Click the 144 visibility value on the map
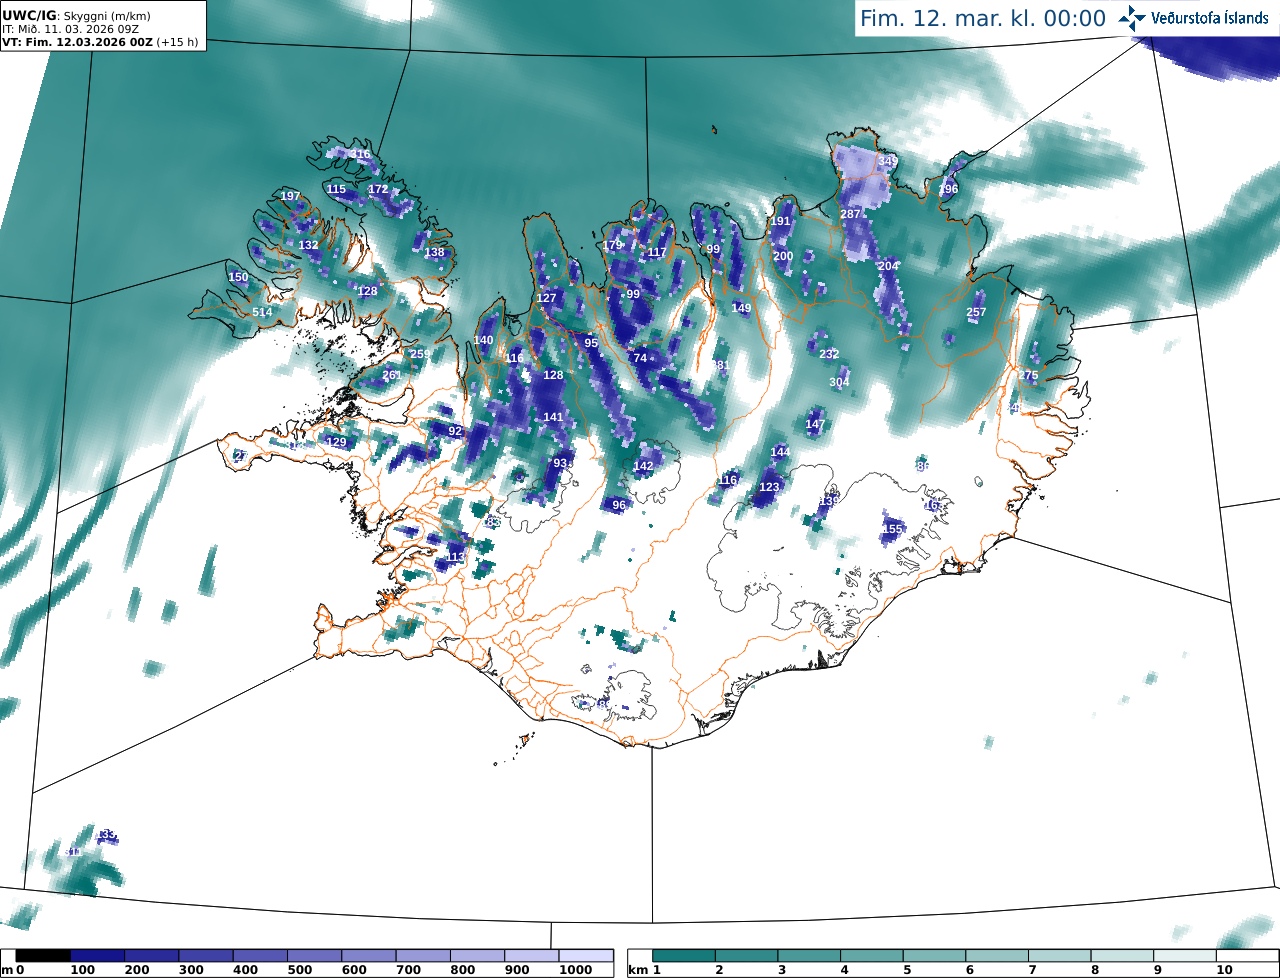 click(x=780, y=452)
